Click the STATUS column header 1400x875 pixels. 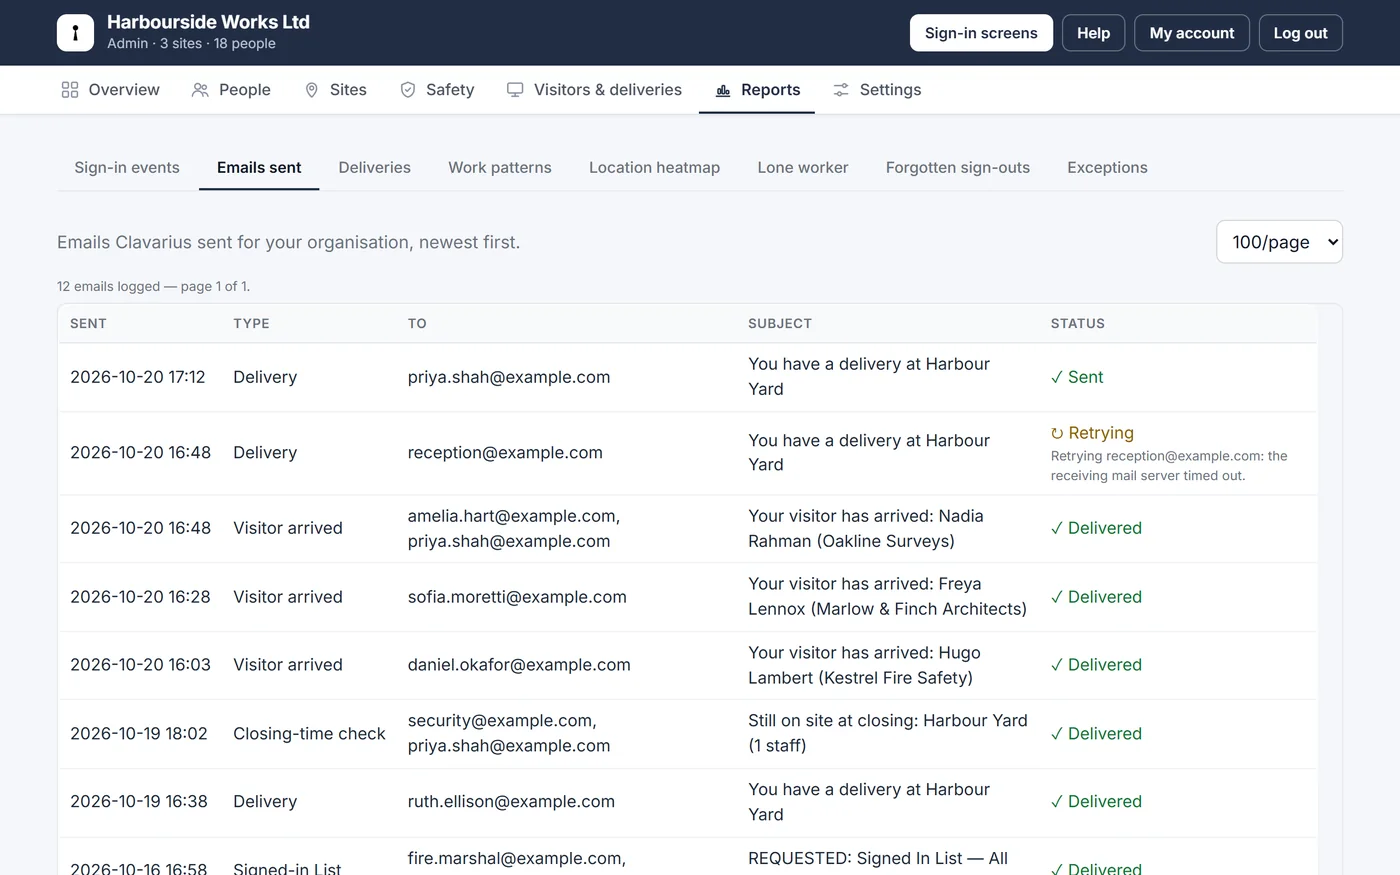pos(1078,324)
